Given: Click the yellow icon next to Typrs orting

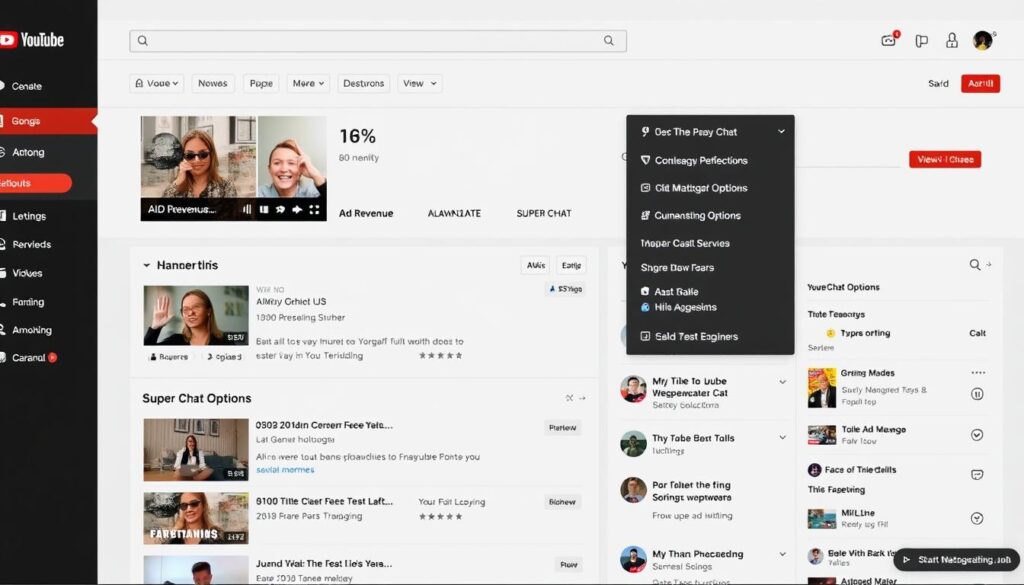Looking at the screenshot, I should 831,333.
